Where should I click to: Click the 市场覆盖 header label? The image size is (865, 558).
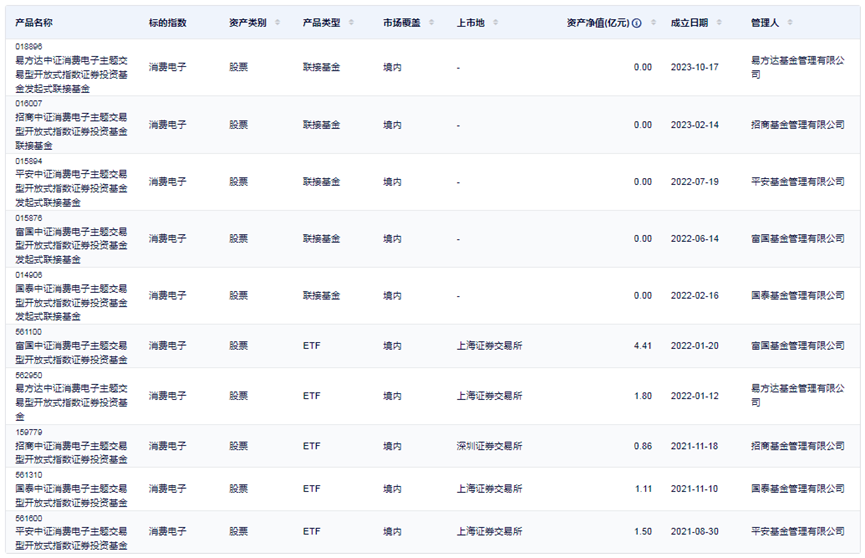click(402, 23)
